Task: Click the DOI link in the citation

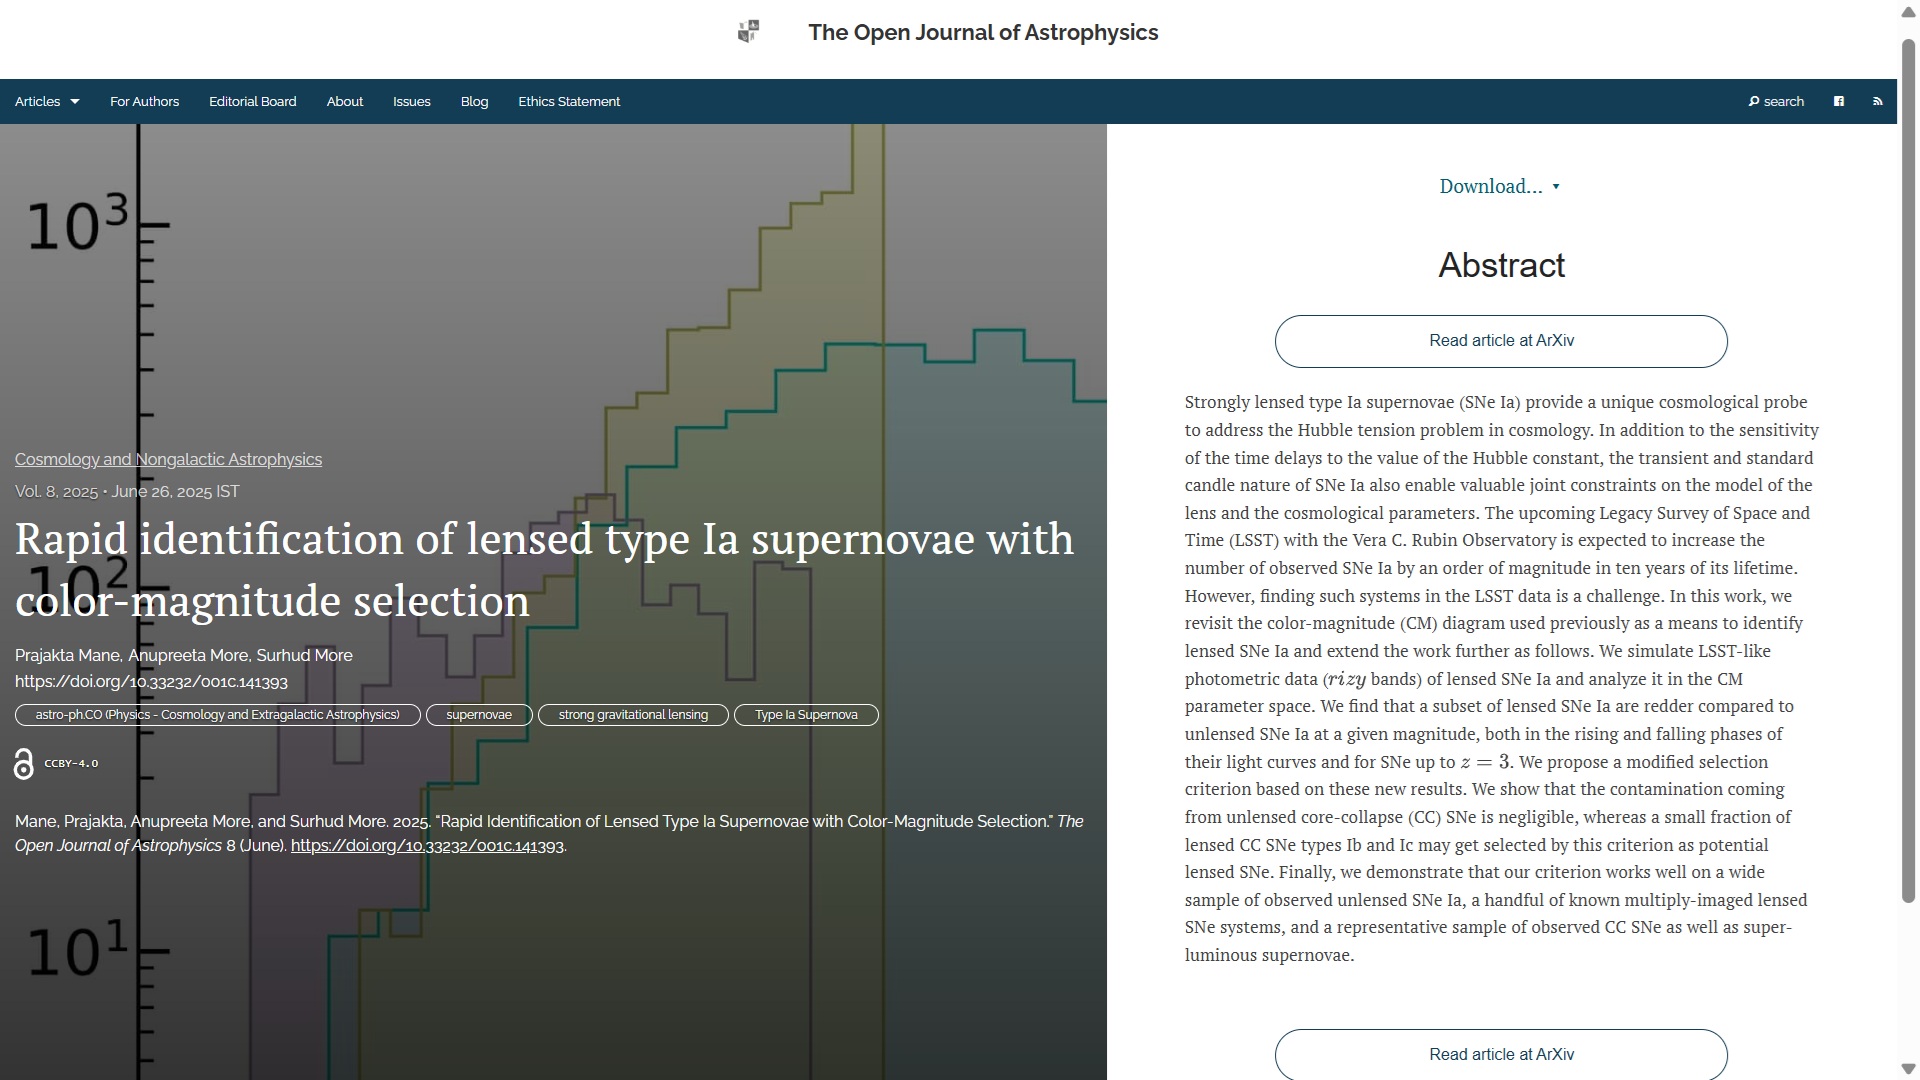Action: click(427, 846)
